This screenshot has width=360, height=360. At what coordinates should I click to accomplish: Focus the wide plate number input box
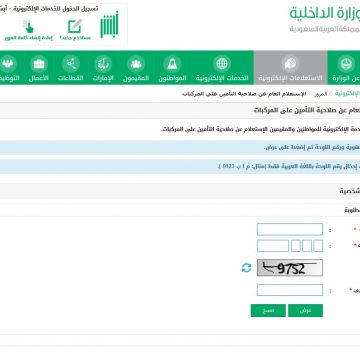tap(273, 246)
